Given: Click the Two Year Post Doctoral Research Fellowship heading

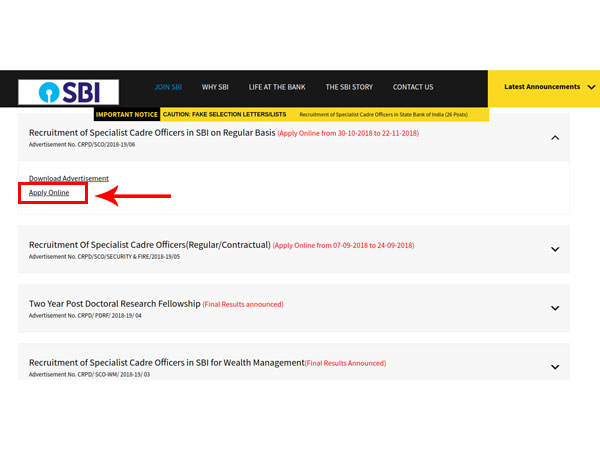Looking at the screenshot, I should (115, 304).
